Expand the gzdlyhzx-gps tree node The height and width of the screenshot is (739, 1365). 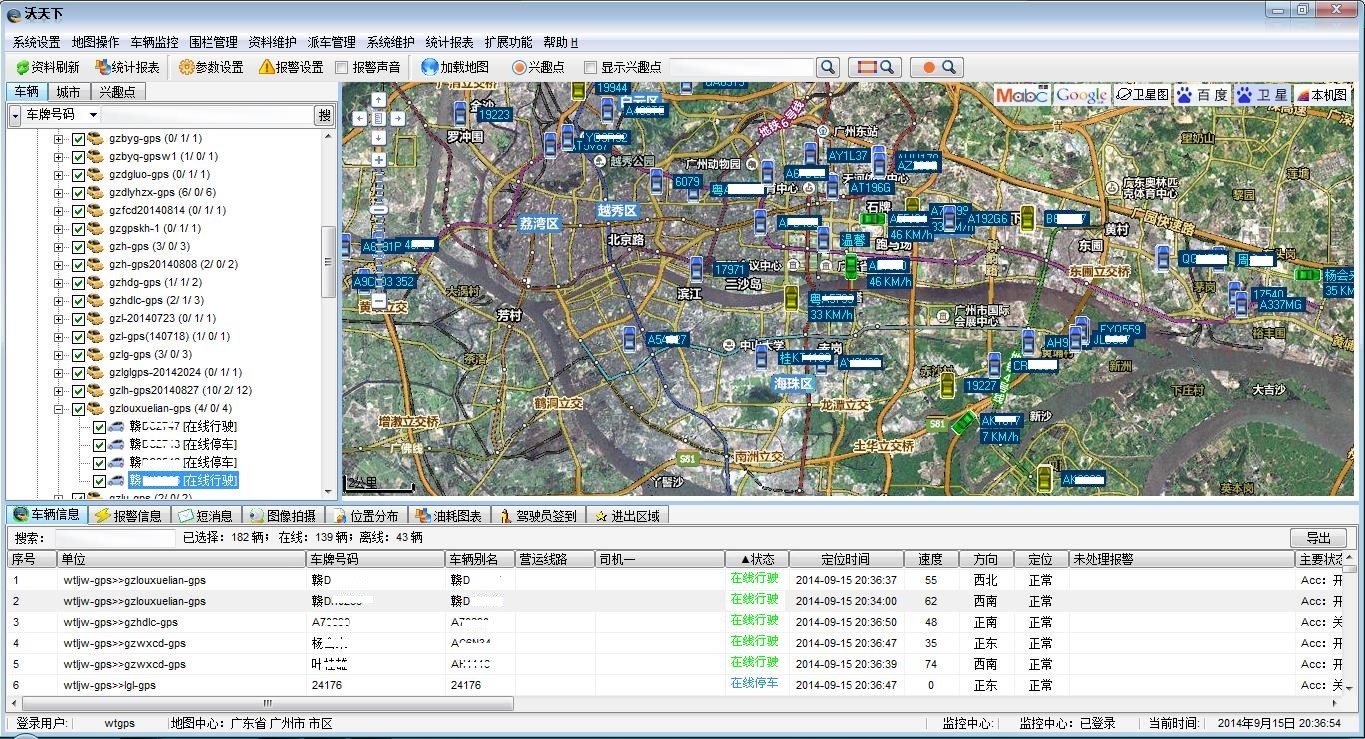point(59,193)
